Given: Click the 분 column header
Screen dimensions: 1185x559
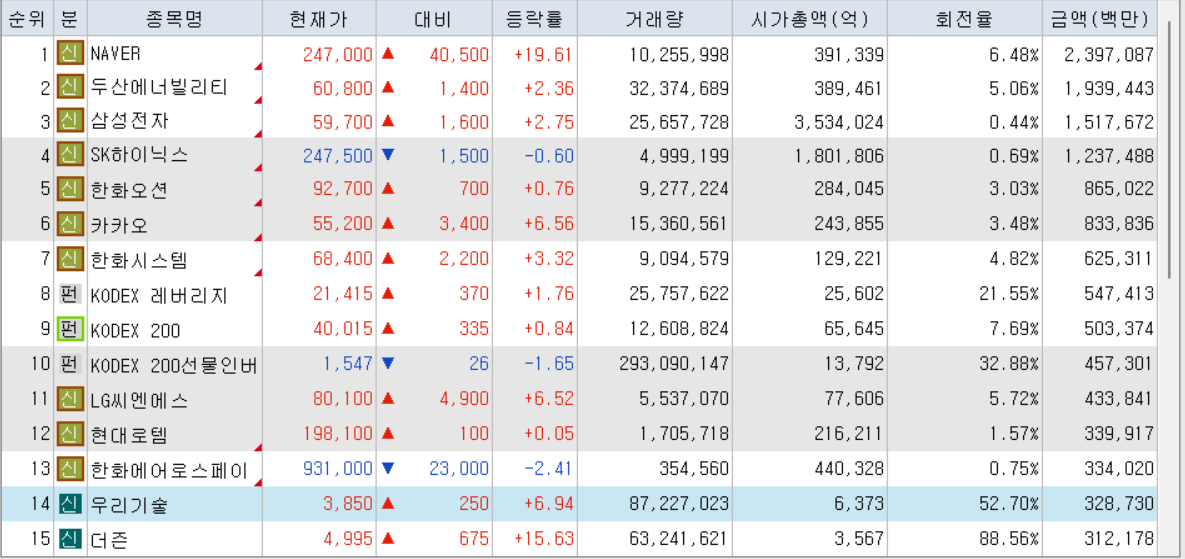Looking at the screenshot, I should tap(70, 19).
